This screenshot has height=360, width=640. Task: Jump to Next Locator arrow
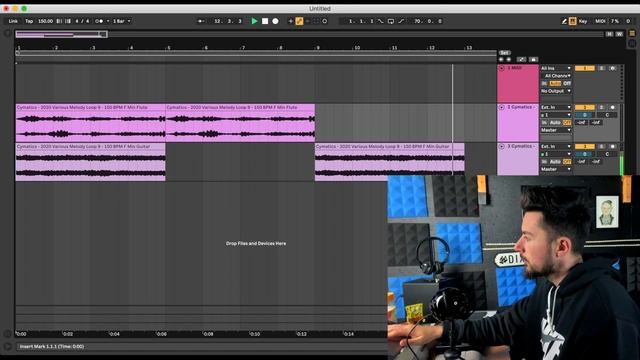[509, 60]
